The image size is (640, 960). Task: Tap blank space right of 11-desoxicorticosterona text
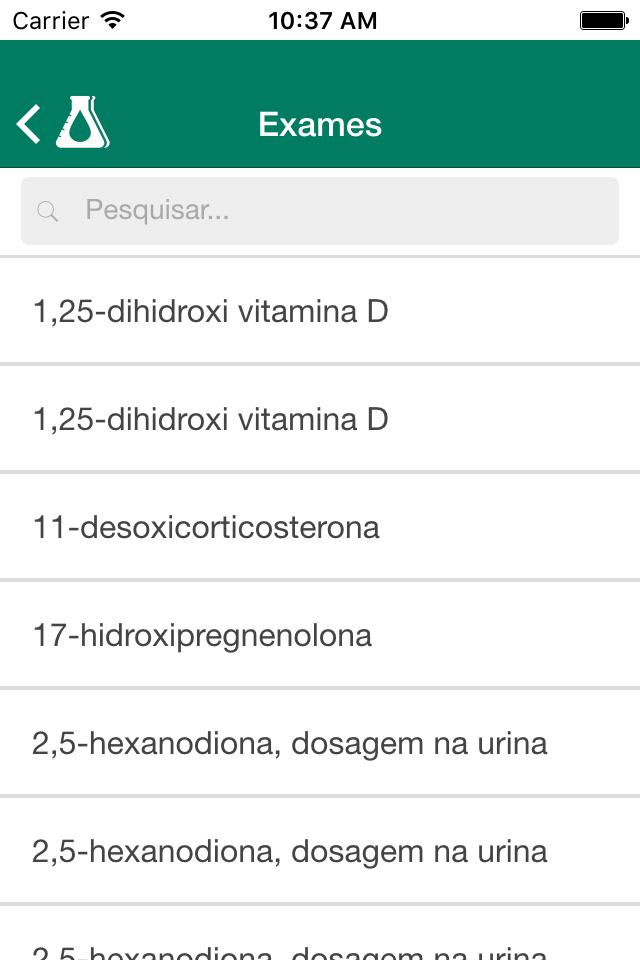(x=508, y=527)
